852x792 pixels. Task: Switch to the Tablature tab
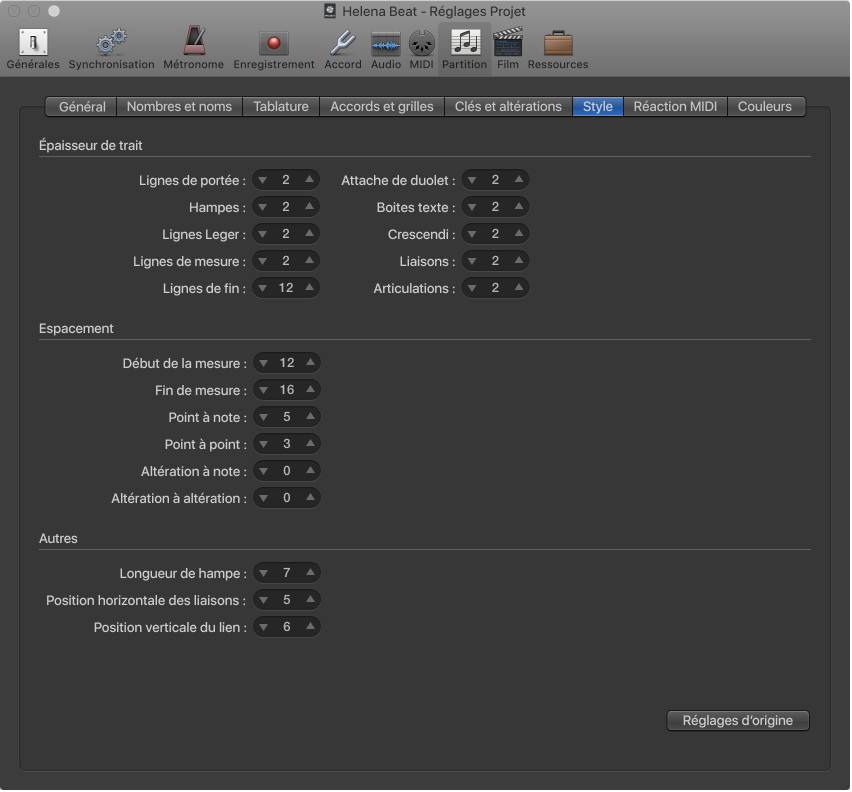point(281,106)
